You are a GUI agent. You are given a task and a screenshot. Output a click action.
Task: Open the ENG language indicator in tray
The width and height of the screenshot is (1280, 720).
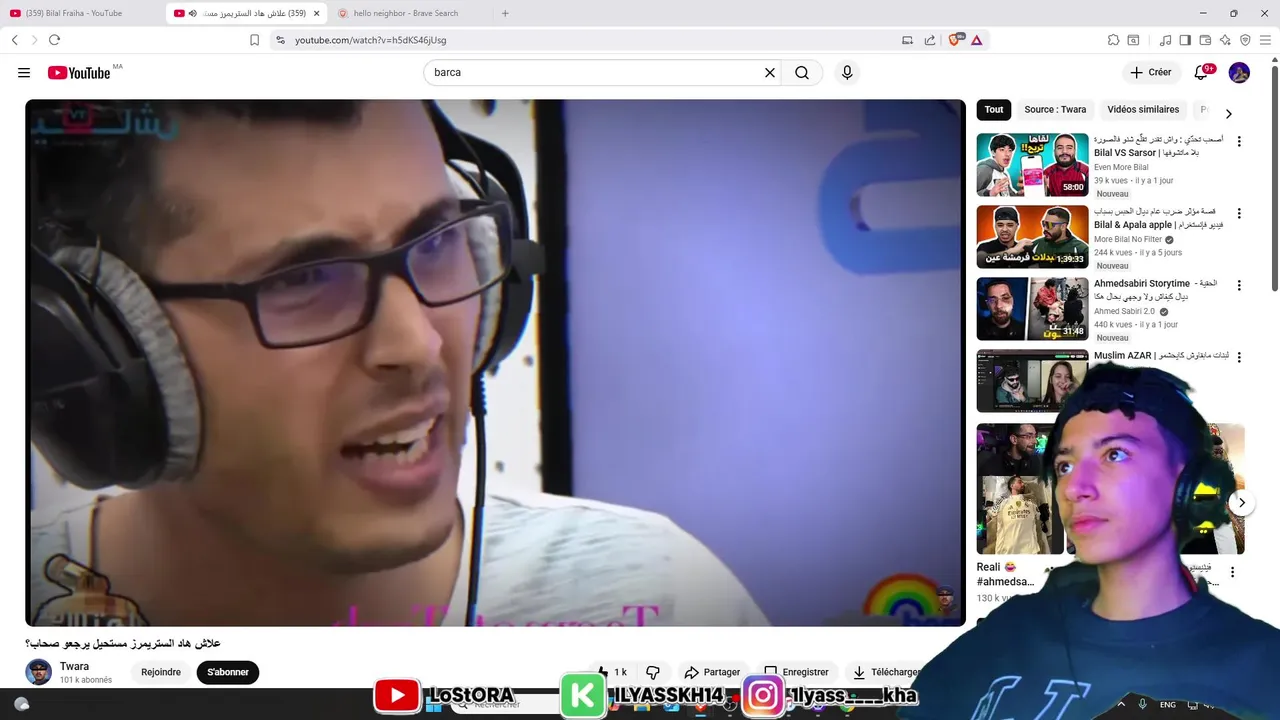click(x=1167, y=705)
